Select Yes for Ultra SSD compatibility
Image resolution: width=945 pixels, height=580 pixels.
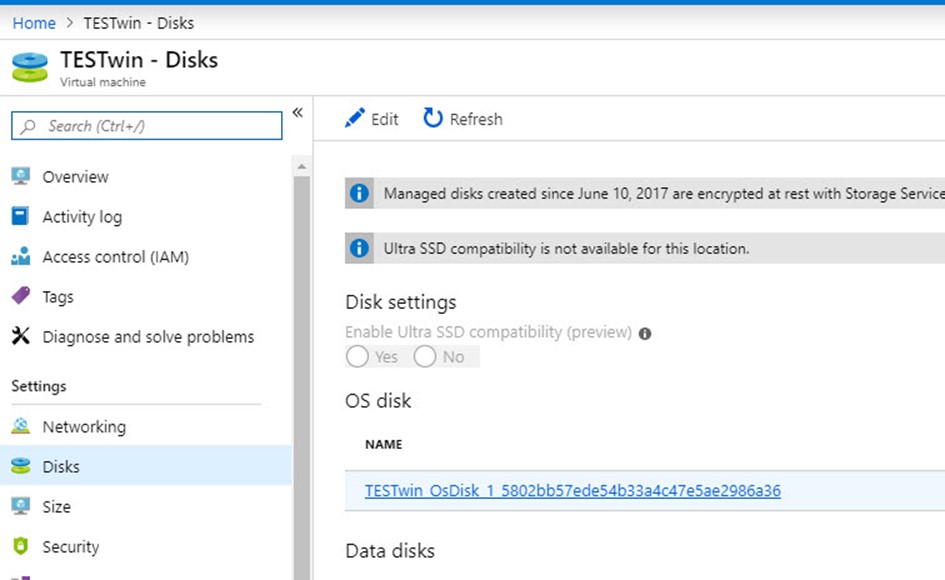pyautogui.click(x=357, y=357)
